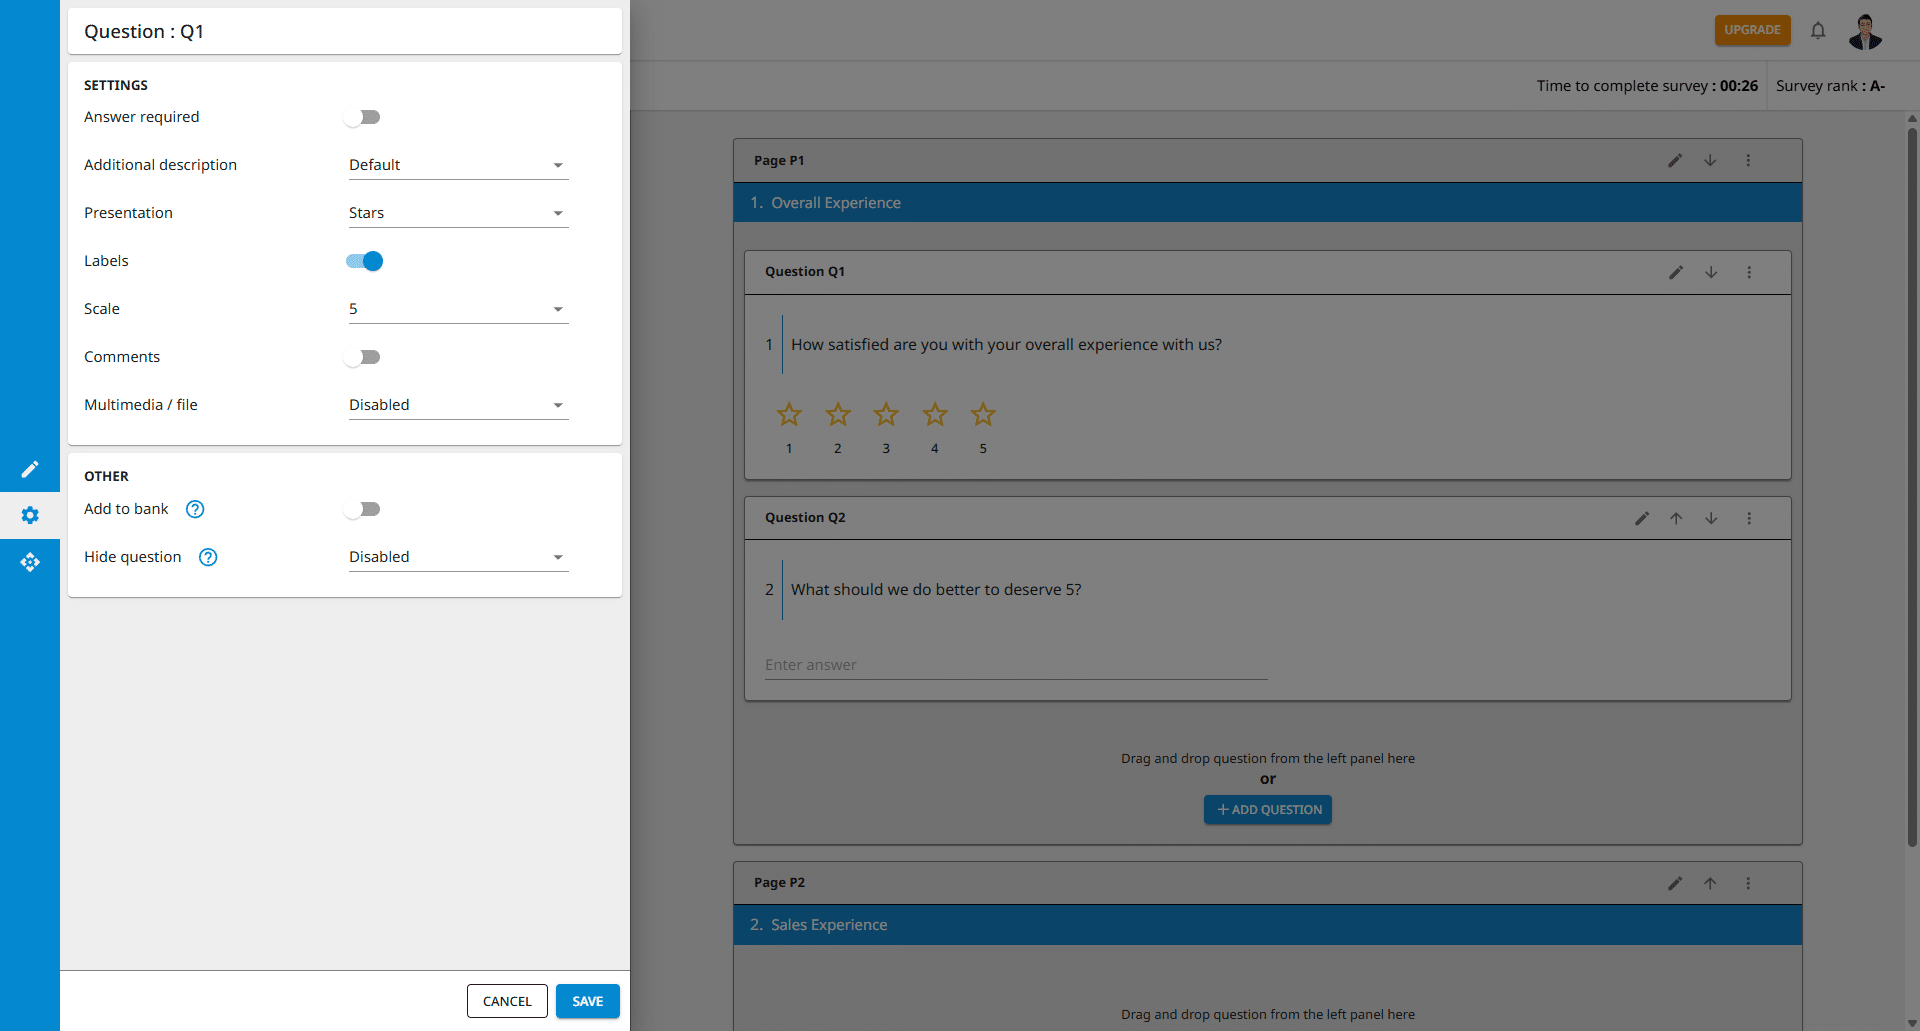Disable the Labels toggle
The image size is (1920, 1031).
[x=364, y=261]
